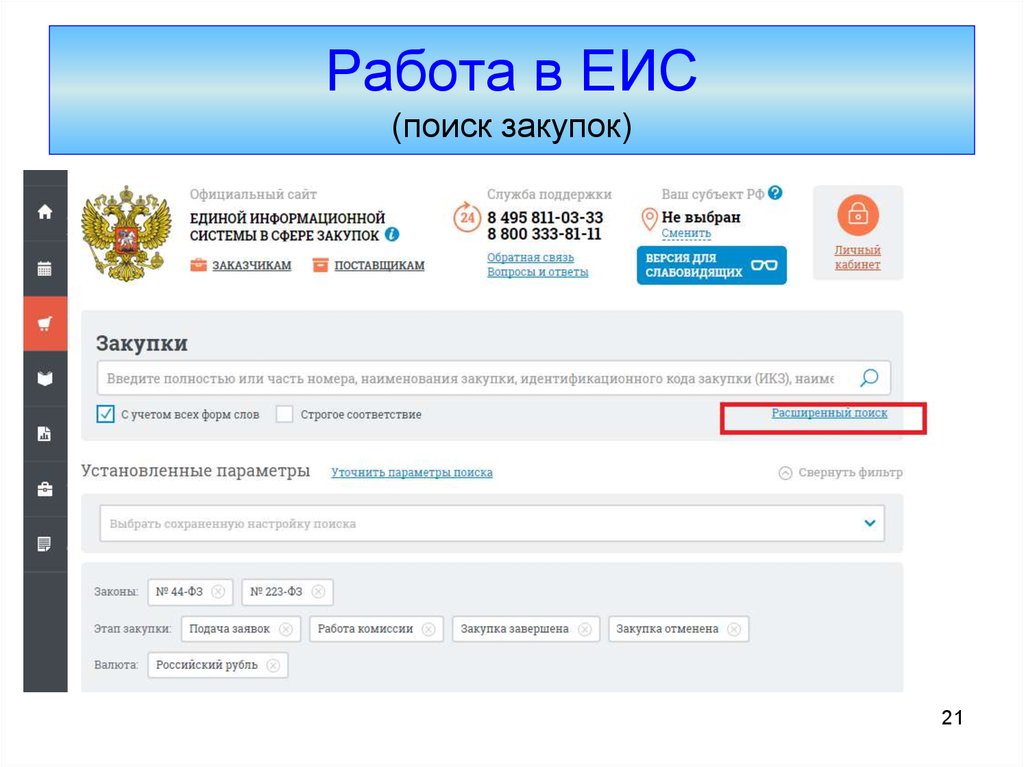Open the document list sidebar icon
Viewport: 1024px width, 767px height.
(x=45, y=544)
